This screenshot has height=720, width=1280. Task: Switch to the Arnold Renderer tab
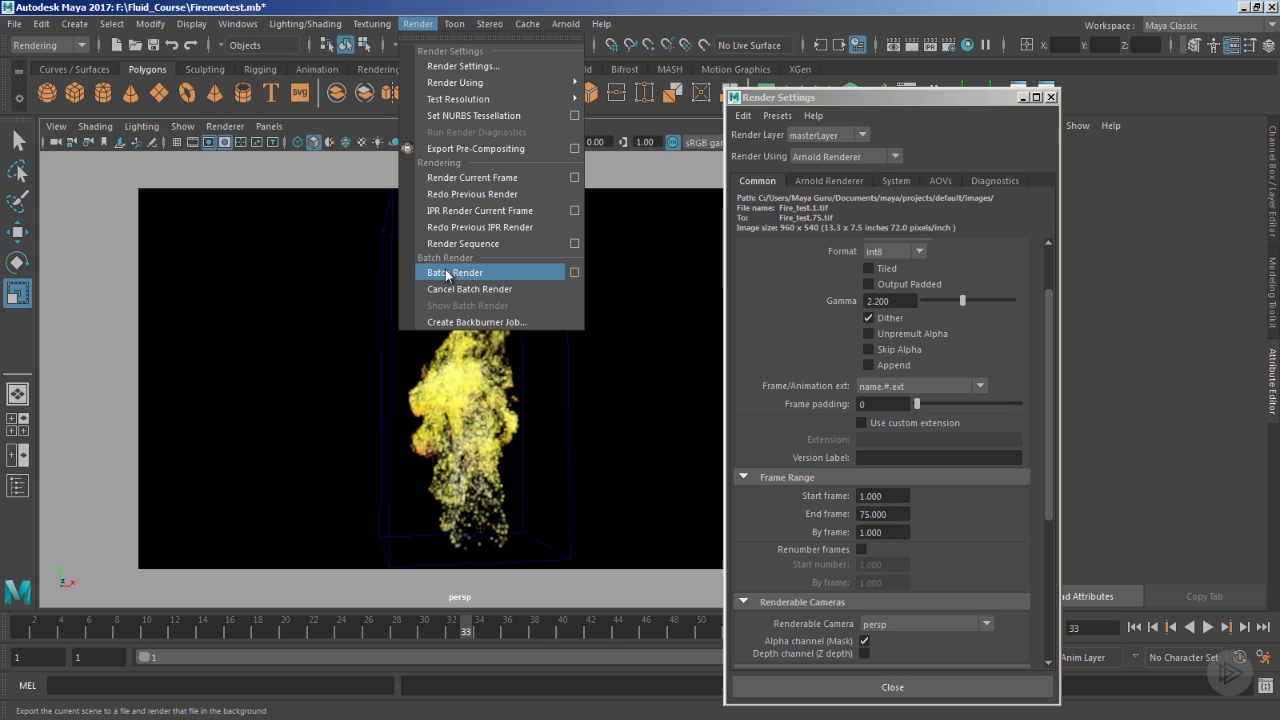[829, 181]
